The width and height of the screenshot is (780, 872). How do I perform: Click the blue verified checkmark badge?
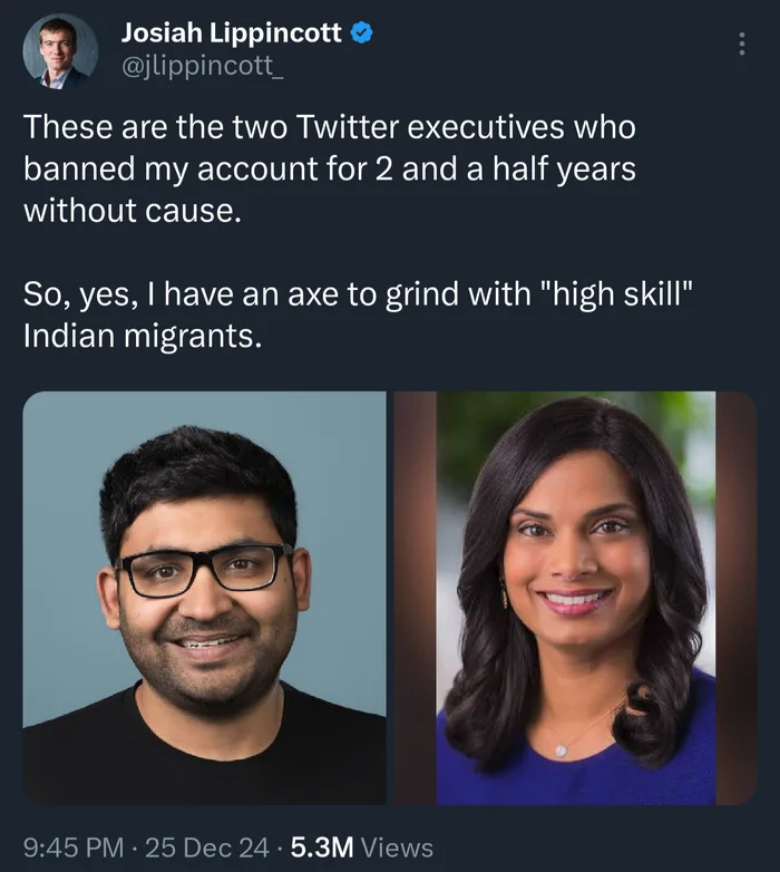[x=361, y=33]
